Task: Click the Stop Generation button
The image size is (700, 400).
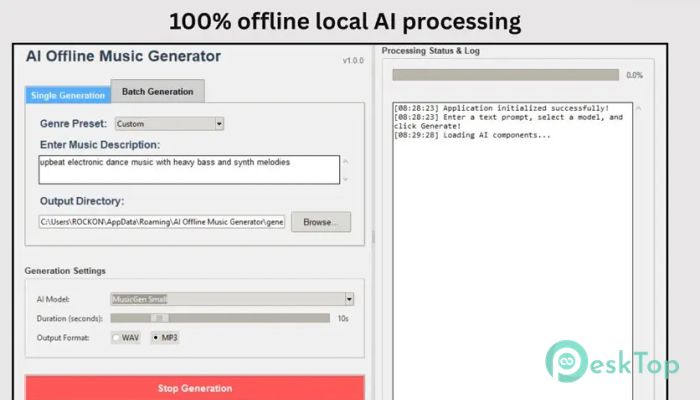Action: [195, 388]
